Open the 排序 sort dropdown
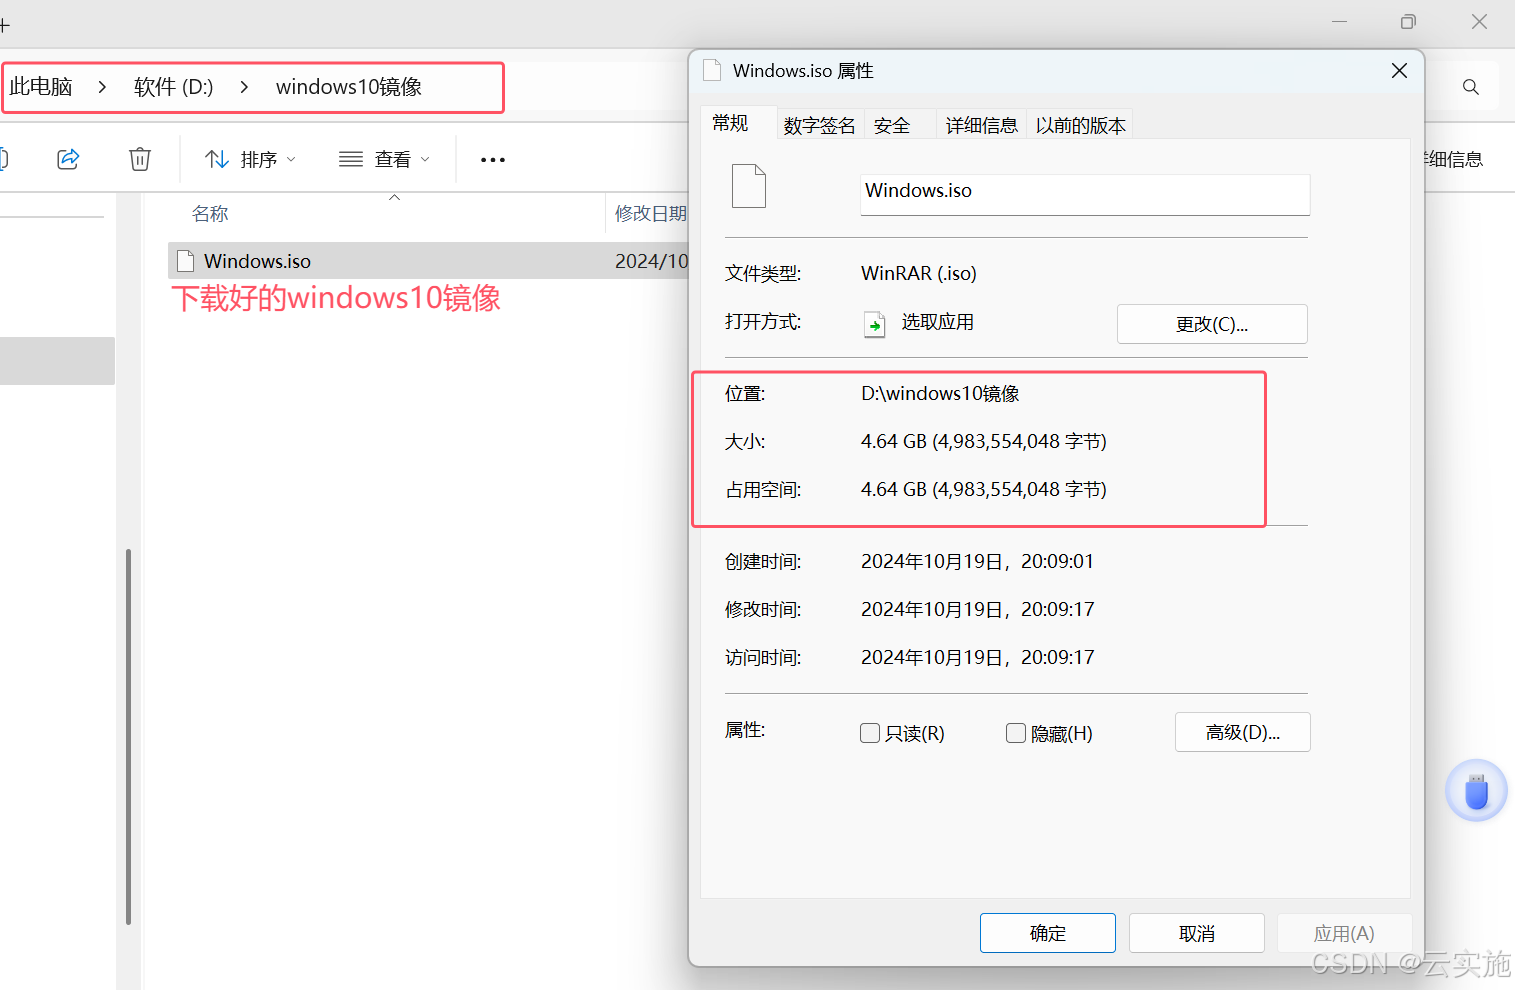The height and width of the screenshot is (990, 1515). tap(250, 159)
